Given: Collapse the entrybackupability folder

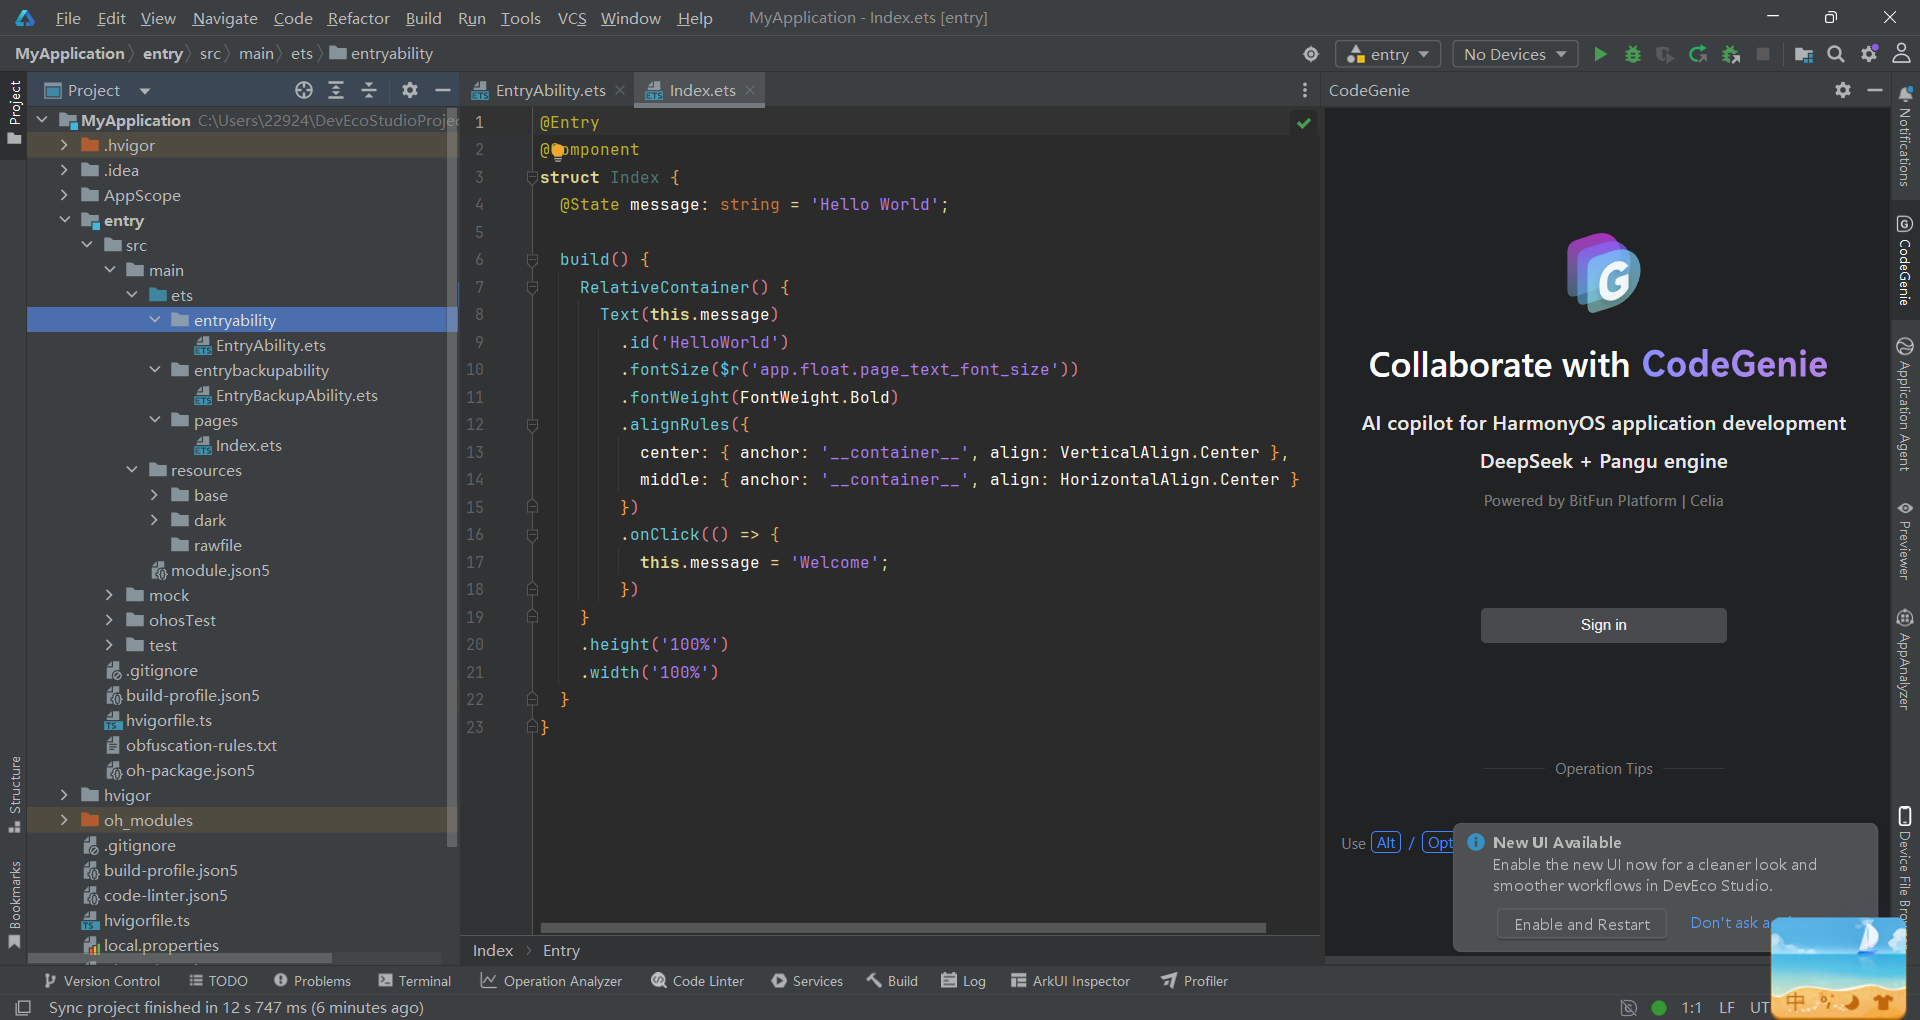Looking at the screenshot, I should point(154,370).
